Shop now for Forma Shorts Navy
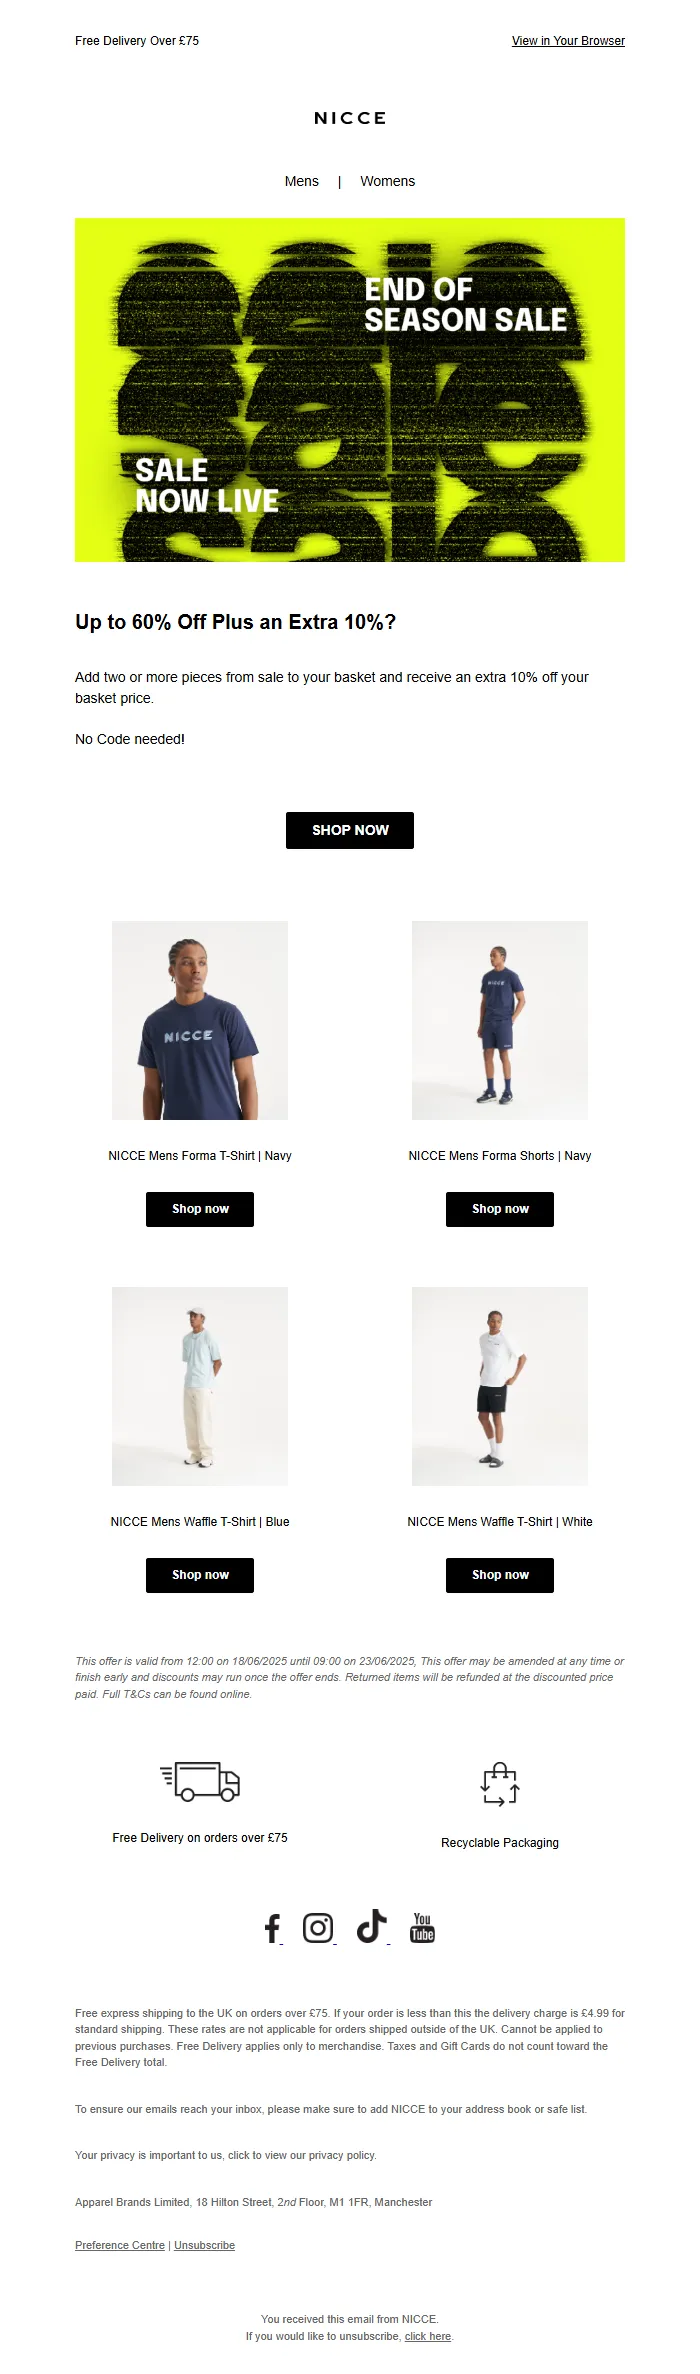 [x=500, y=1209]
